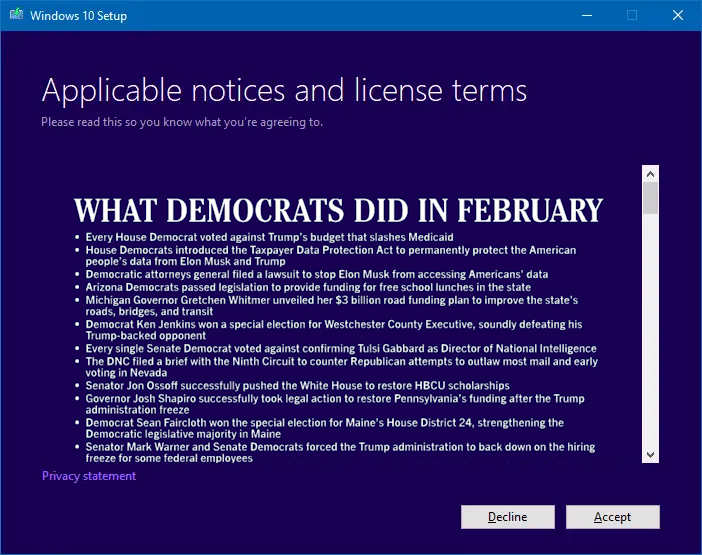Click the vertical scrollbar thumb

click(x=651, y=198)
